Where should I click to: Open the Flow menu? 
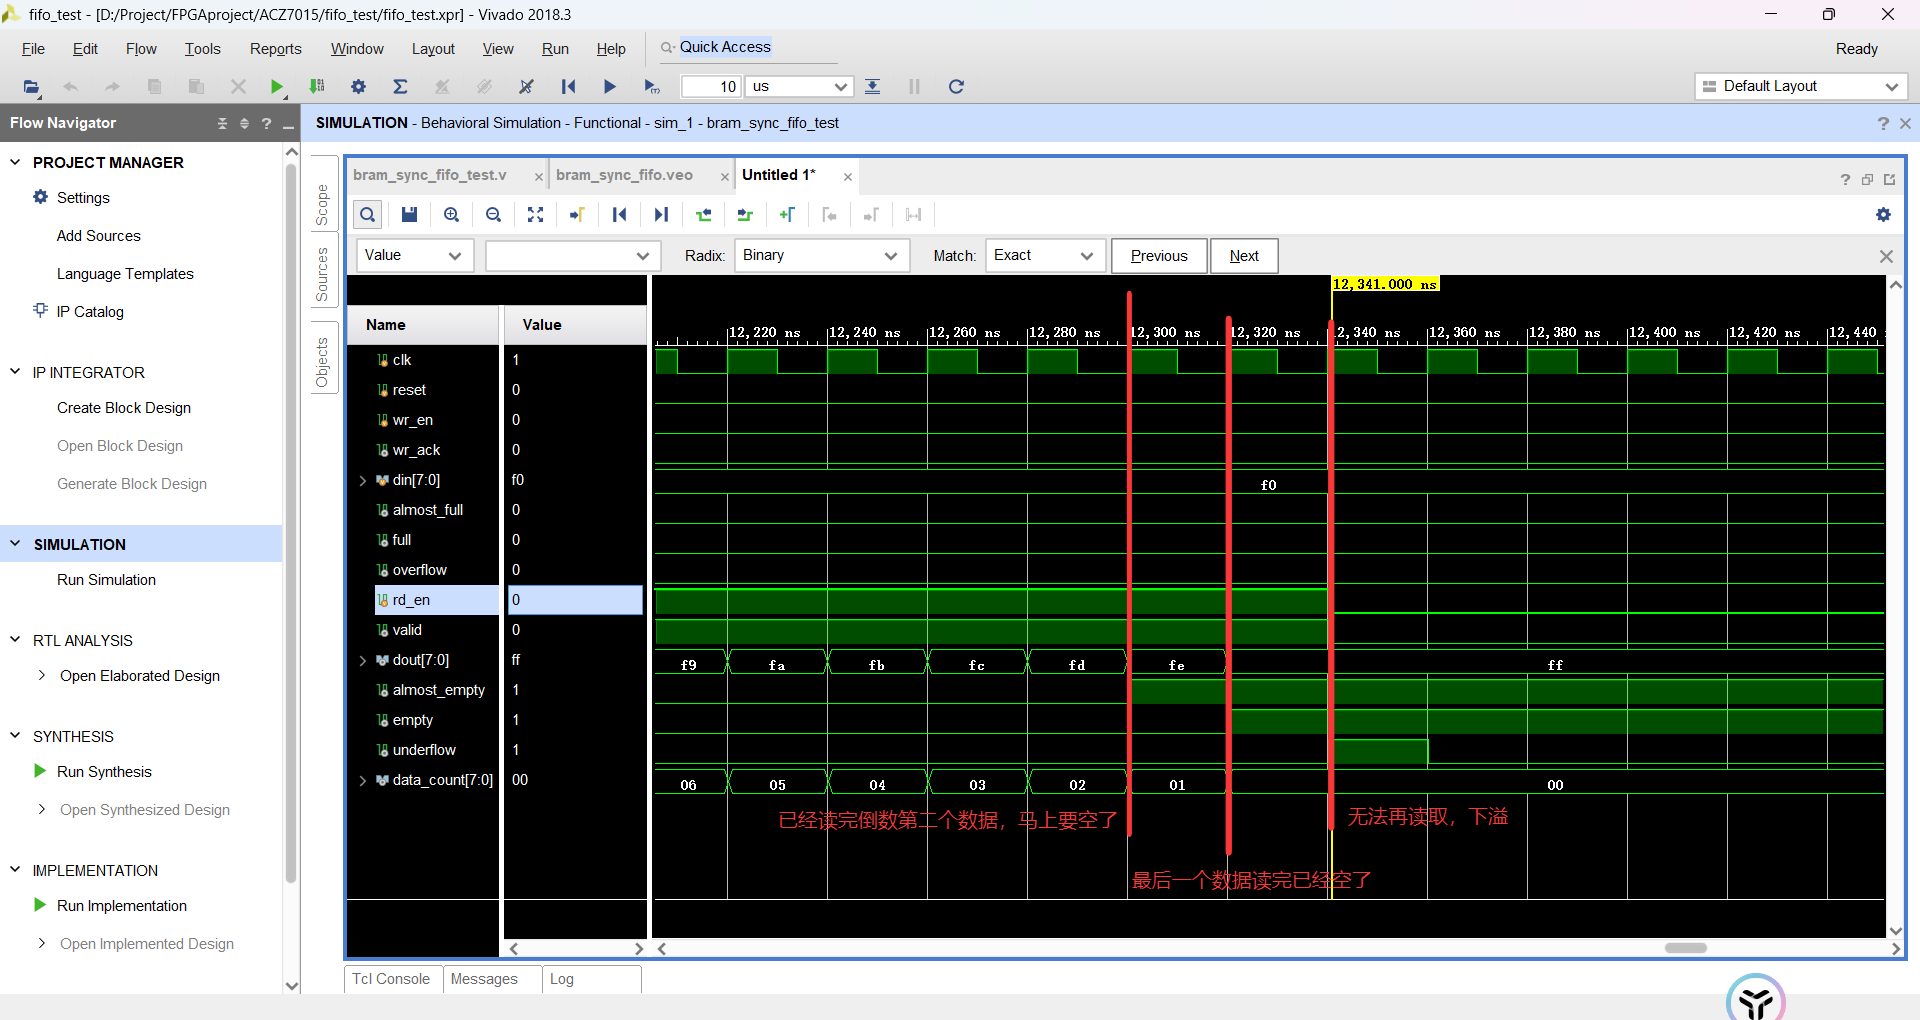click(141, 49)
